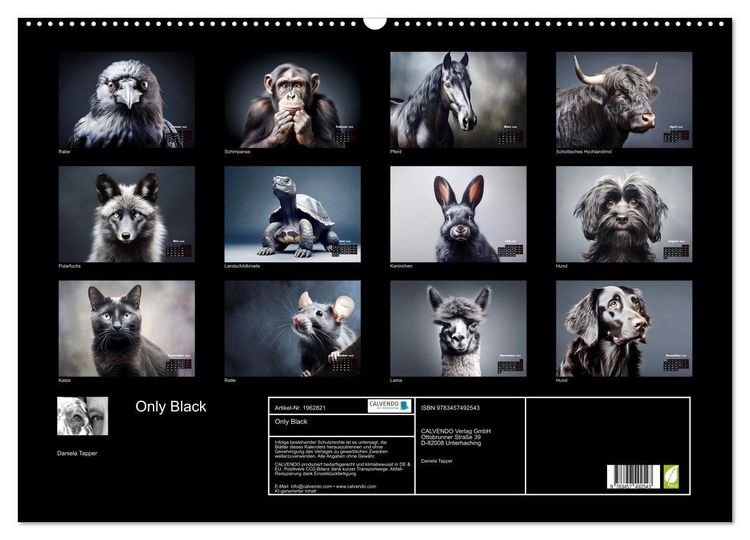Viewport: 750px width, 540px height.
Task: Select the raven (Rabe) photo thumbnail
Action: [127, 99]
